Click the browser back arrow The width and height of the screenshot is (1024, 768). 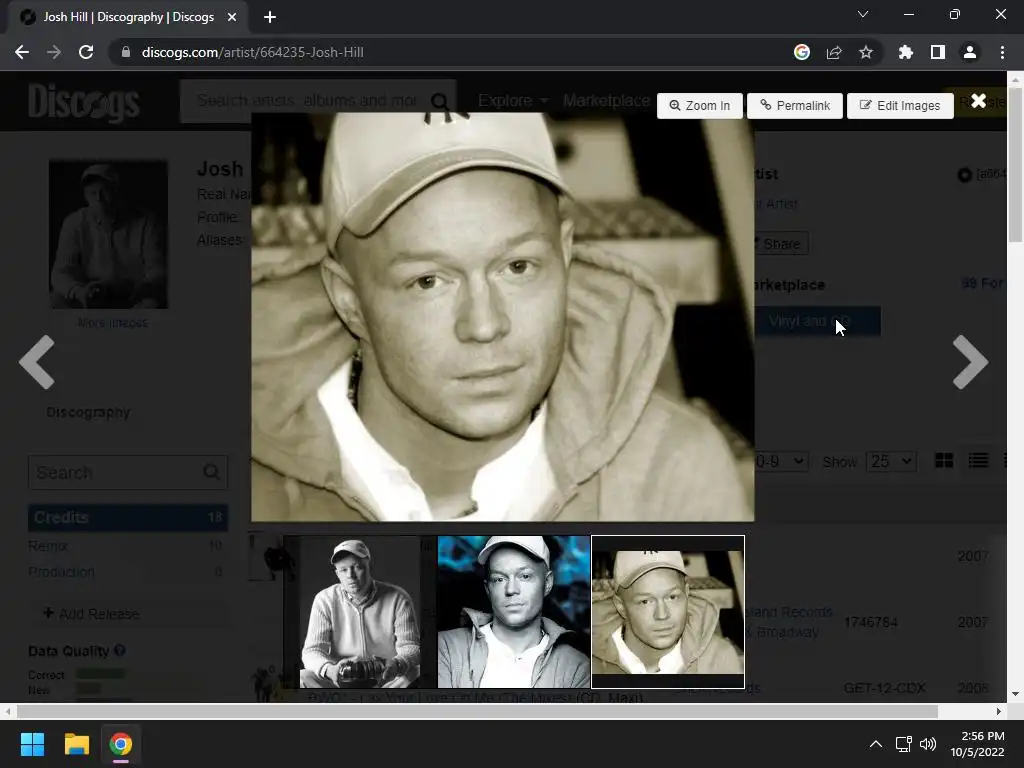pyautogui.click(x=22, y=52)
